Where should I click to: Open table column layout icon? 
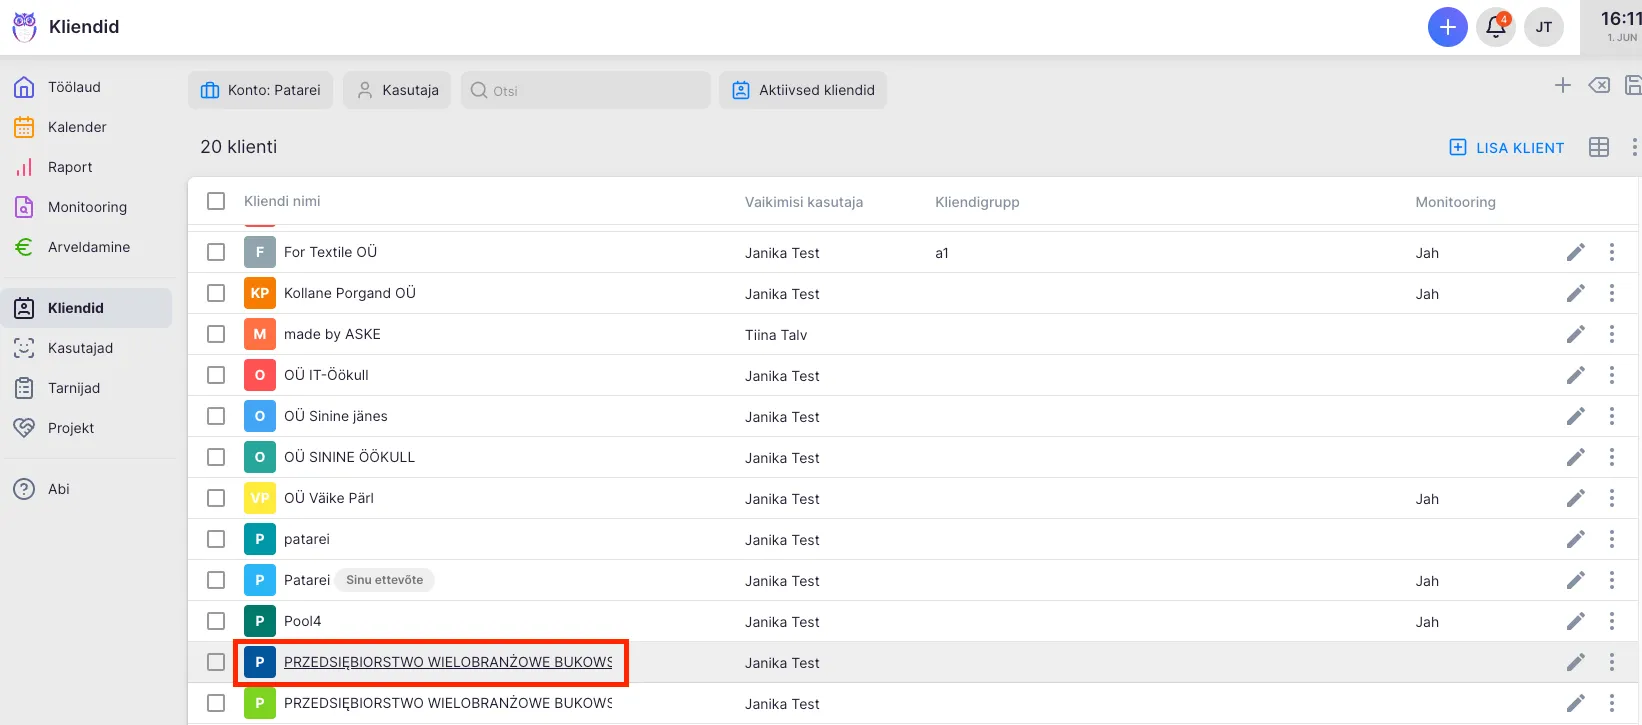tap(1598, 147)
